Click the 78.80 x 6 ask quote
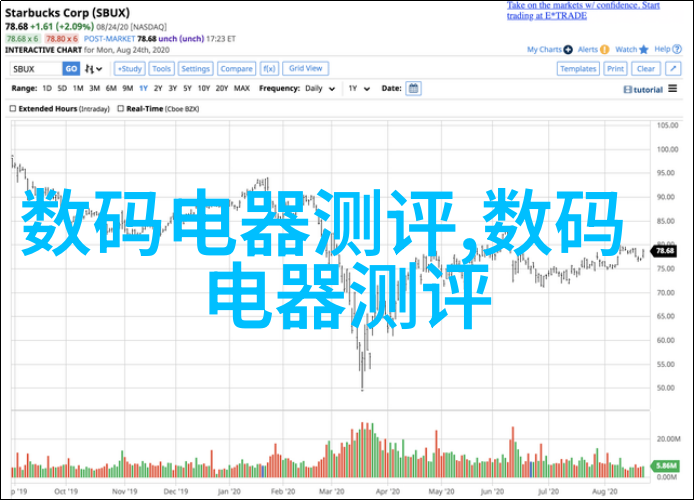This screenshot has height=500, width=695. point(62,39)
